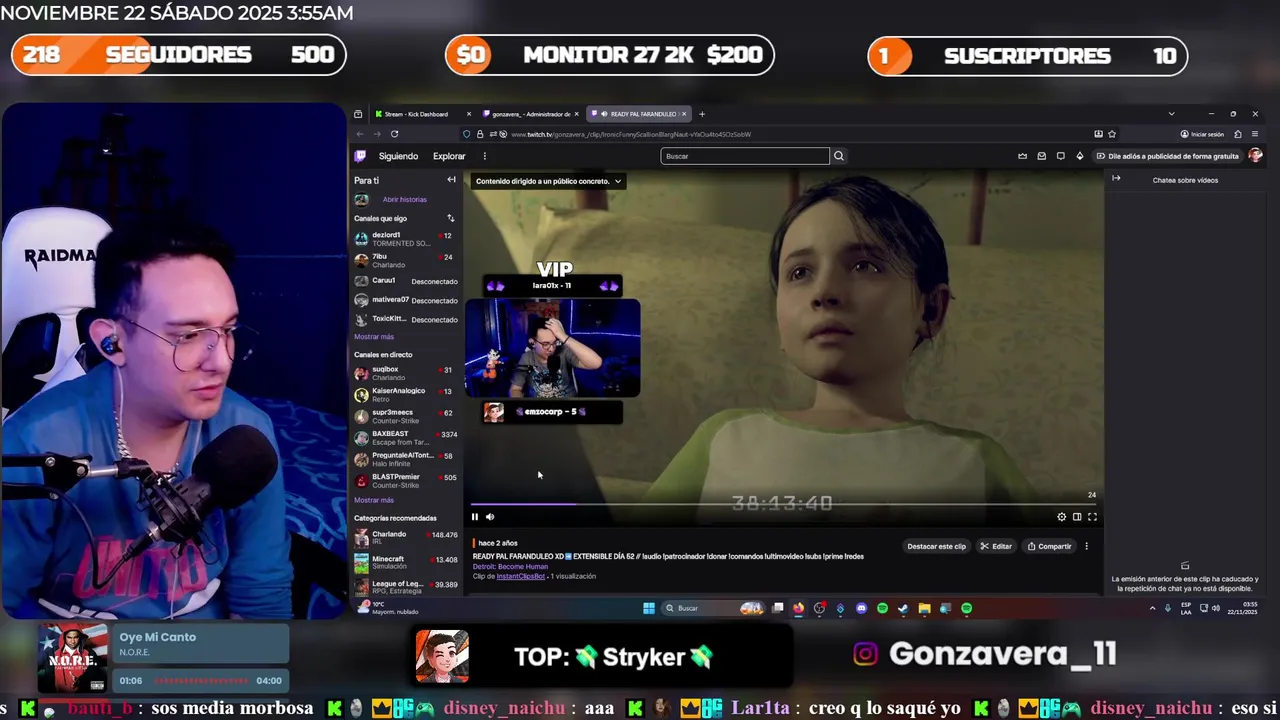1280x720 pixels.
Task: Open the user avatar menu on Twitch
Action: (1255, 156)
